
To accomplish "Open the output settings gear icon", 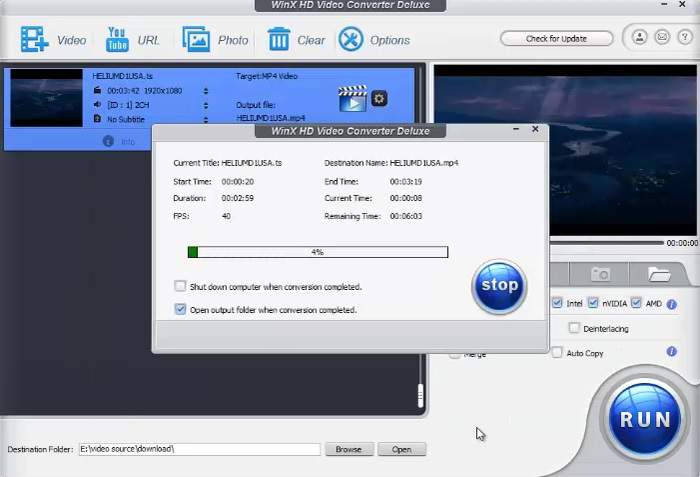I will click(379, 98).
